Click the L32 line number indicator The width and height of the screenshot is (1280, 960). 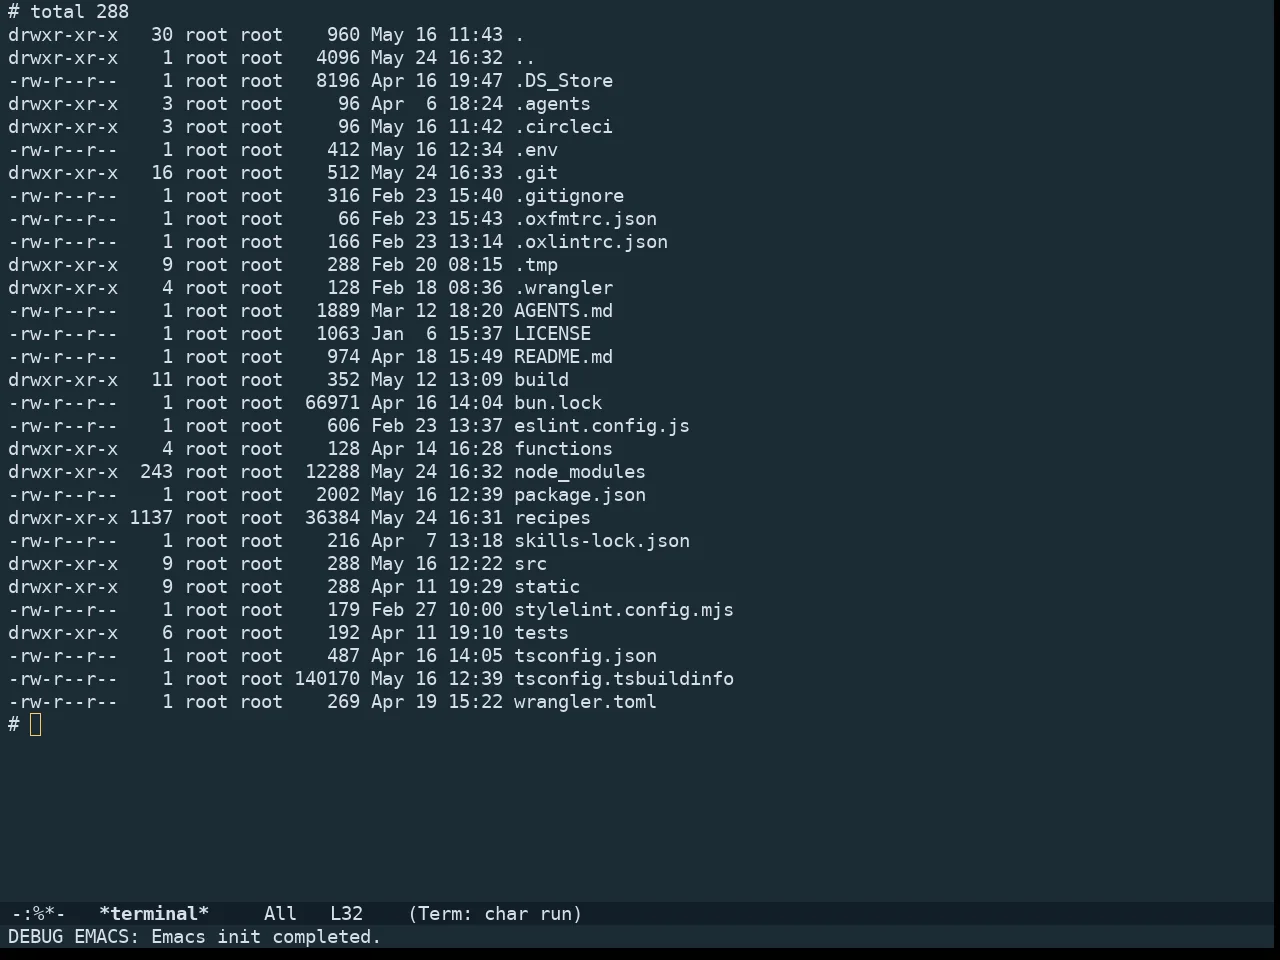[x=346, y=914]
